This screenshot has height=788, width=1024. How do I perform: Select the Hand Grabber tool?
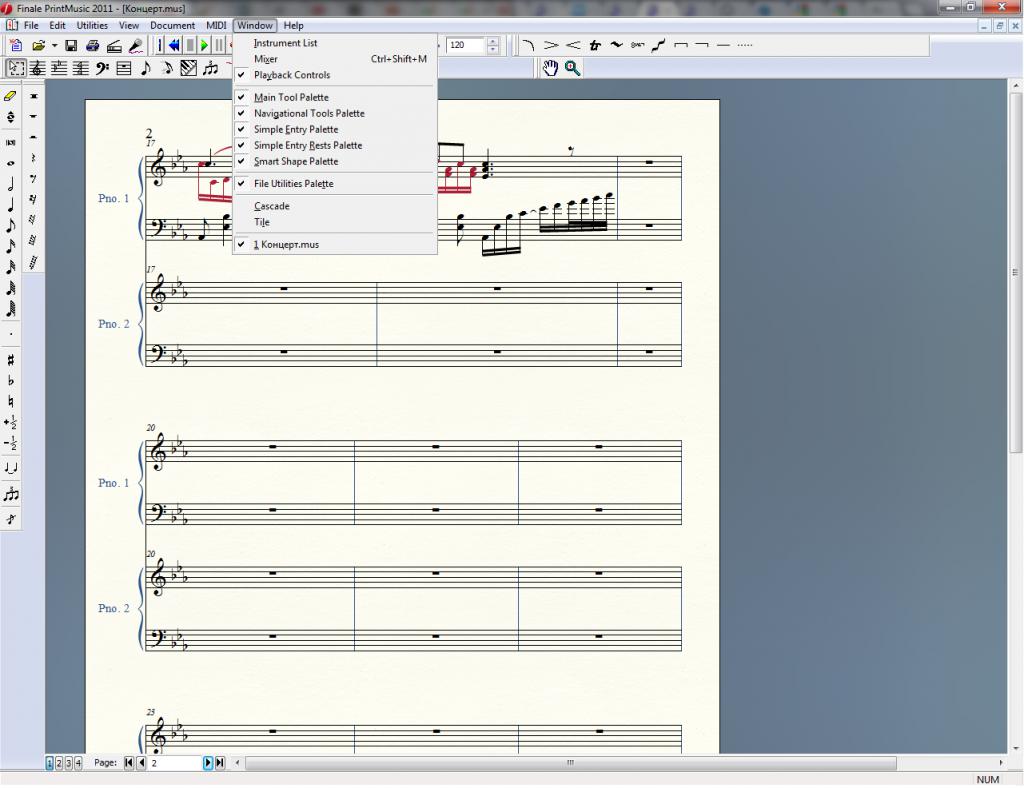coord(550,68)
